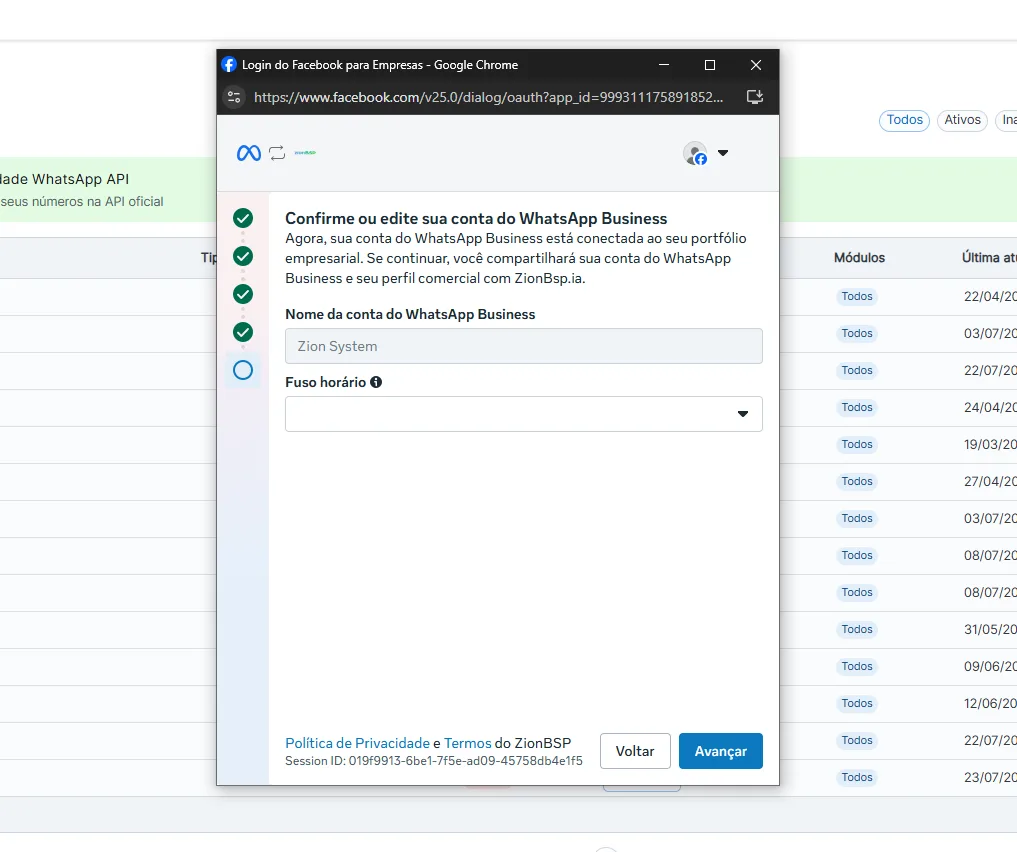Click the Meta logo icon
The image size is (1017, 852).
pos(248,153)
